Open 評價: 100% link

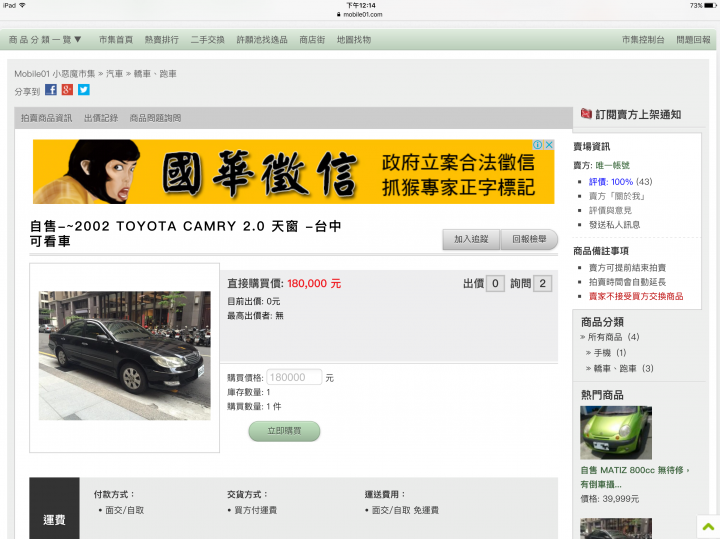tap(611, 182)
